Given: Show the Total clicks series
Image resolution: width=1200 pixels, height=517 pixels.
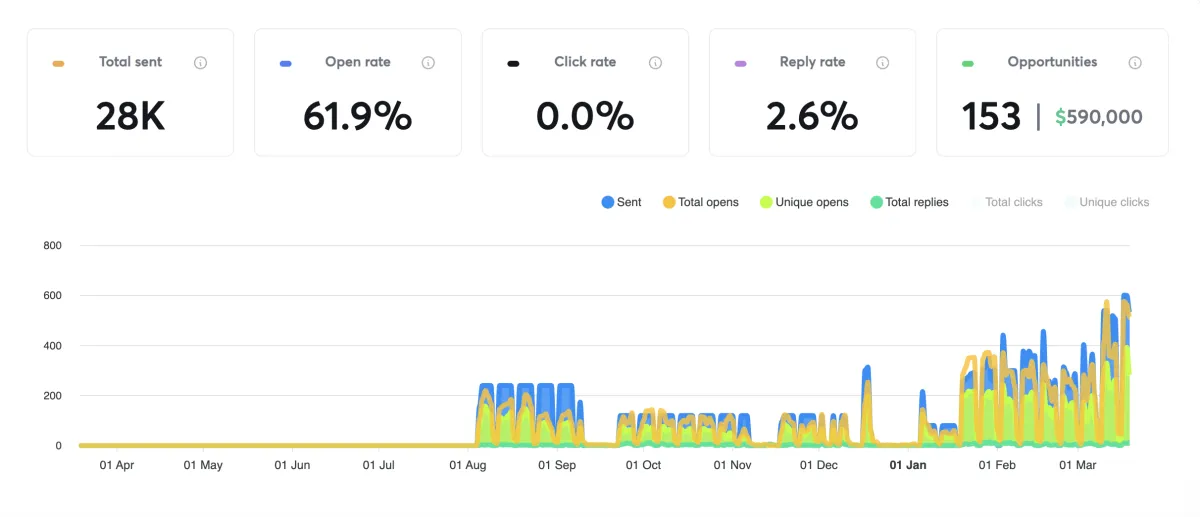Looking at the screenshot, I should [x=1005, y=202].
